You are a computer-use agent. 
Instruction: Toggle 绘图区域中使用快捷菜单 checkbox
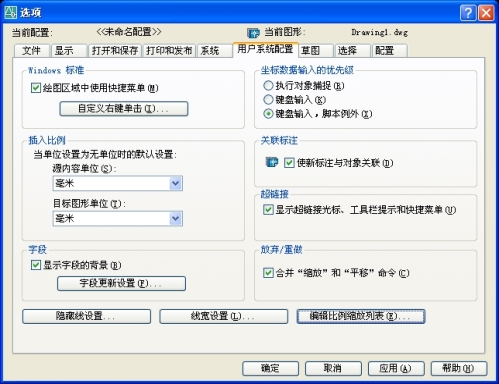coord(35,88)
